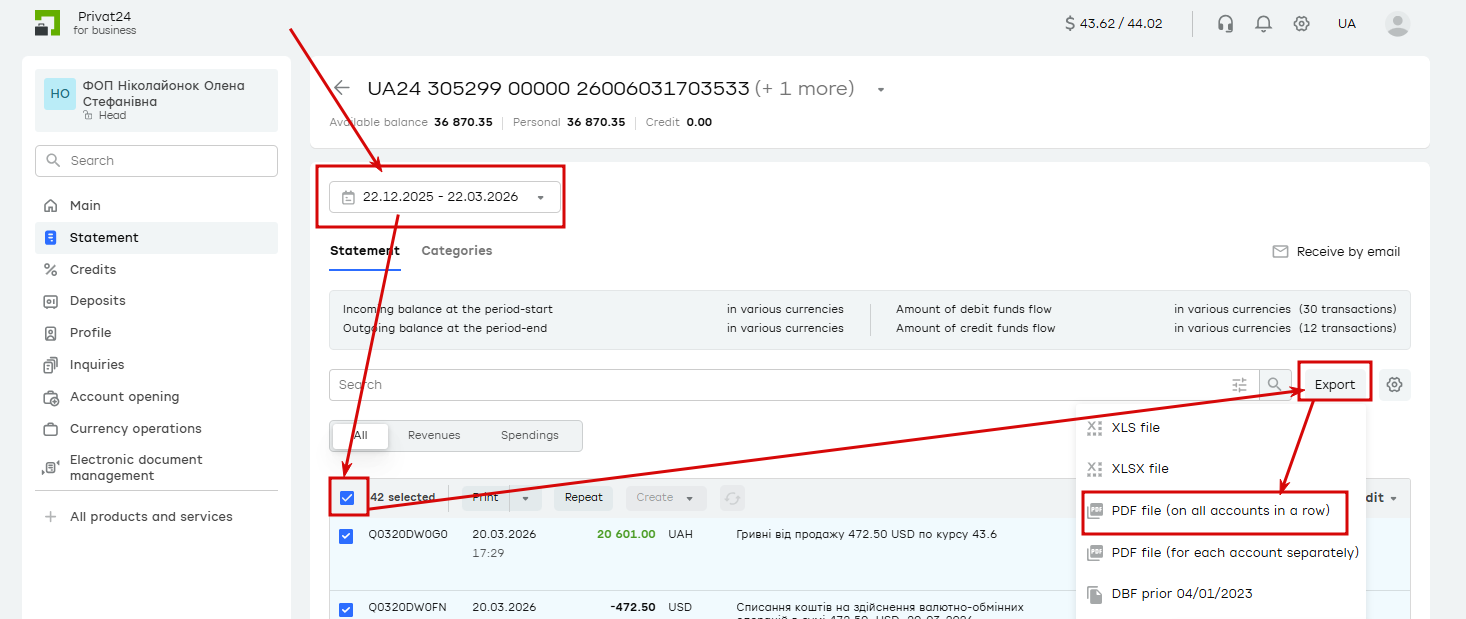Click the Export button

pyautogui.click(x=1335, y=385)
